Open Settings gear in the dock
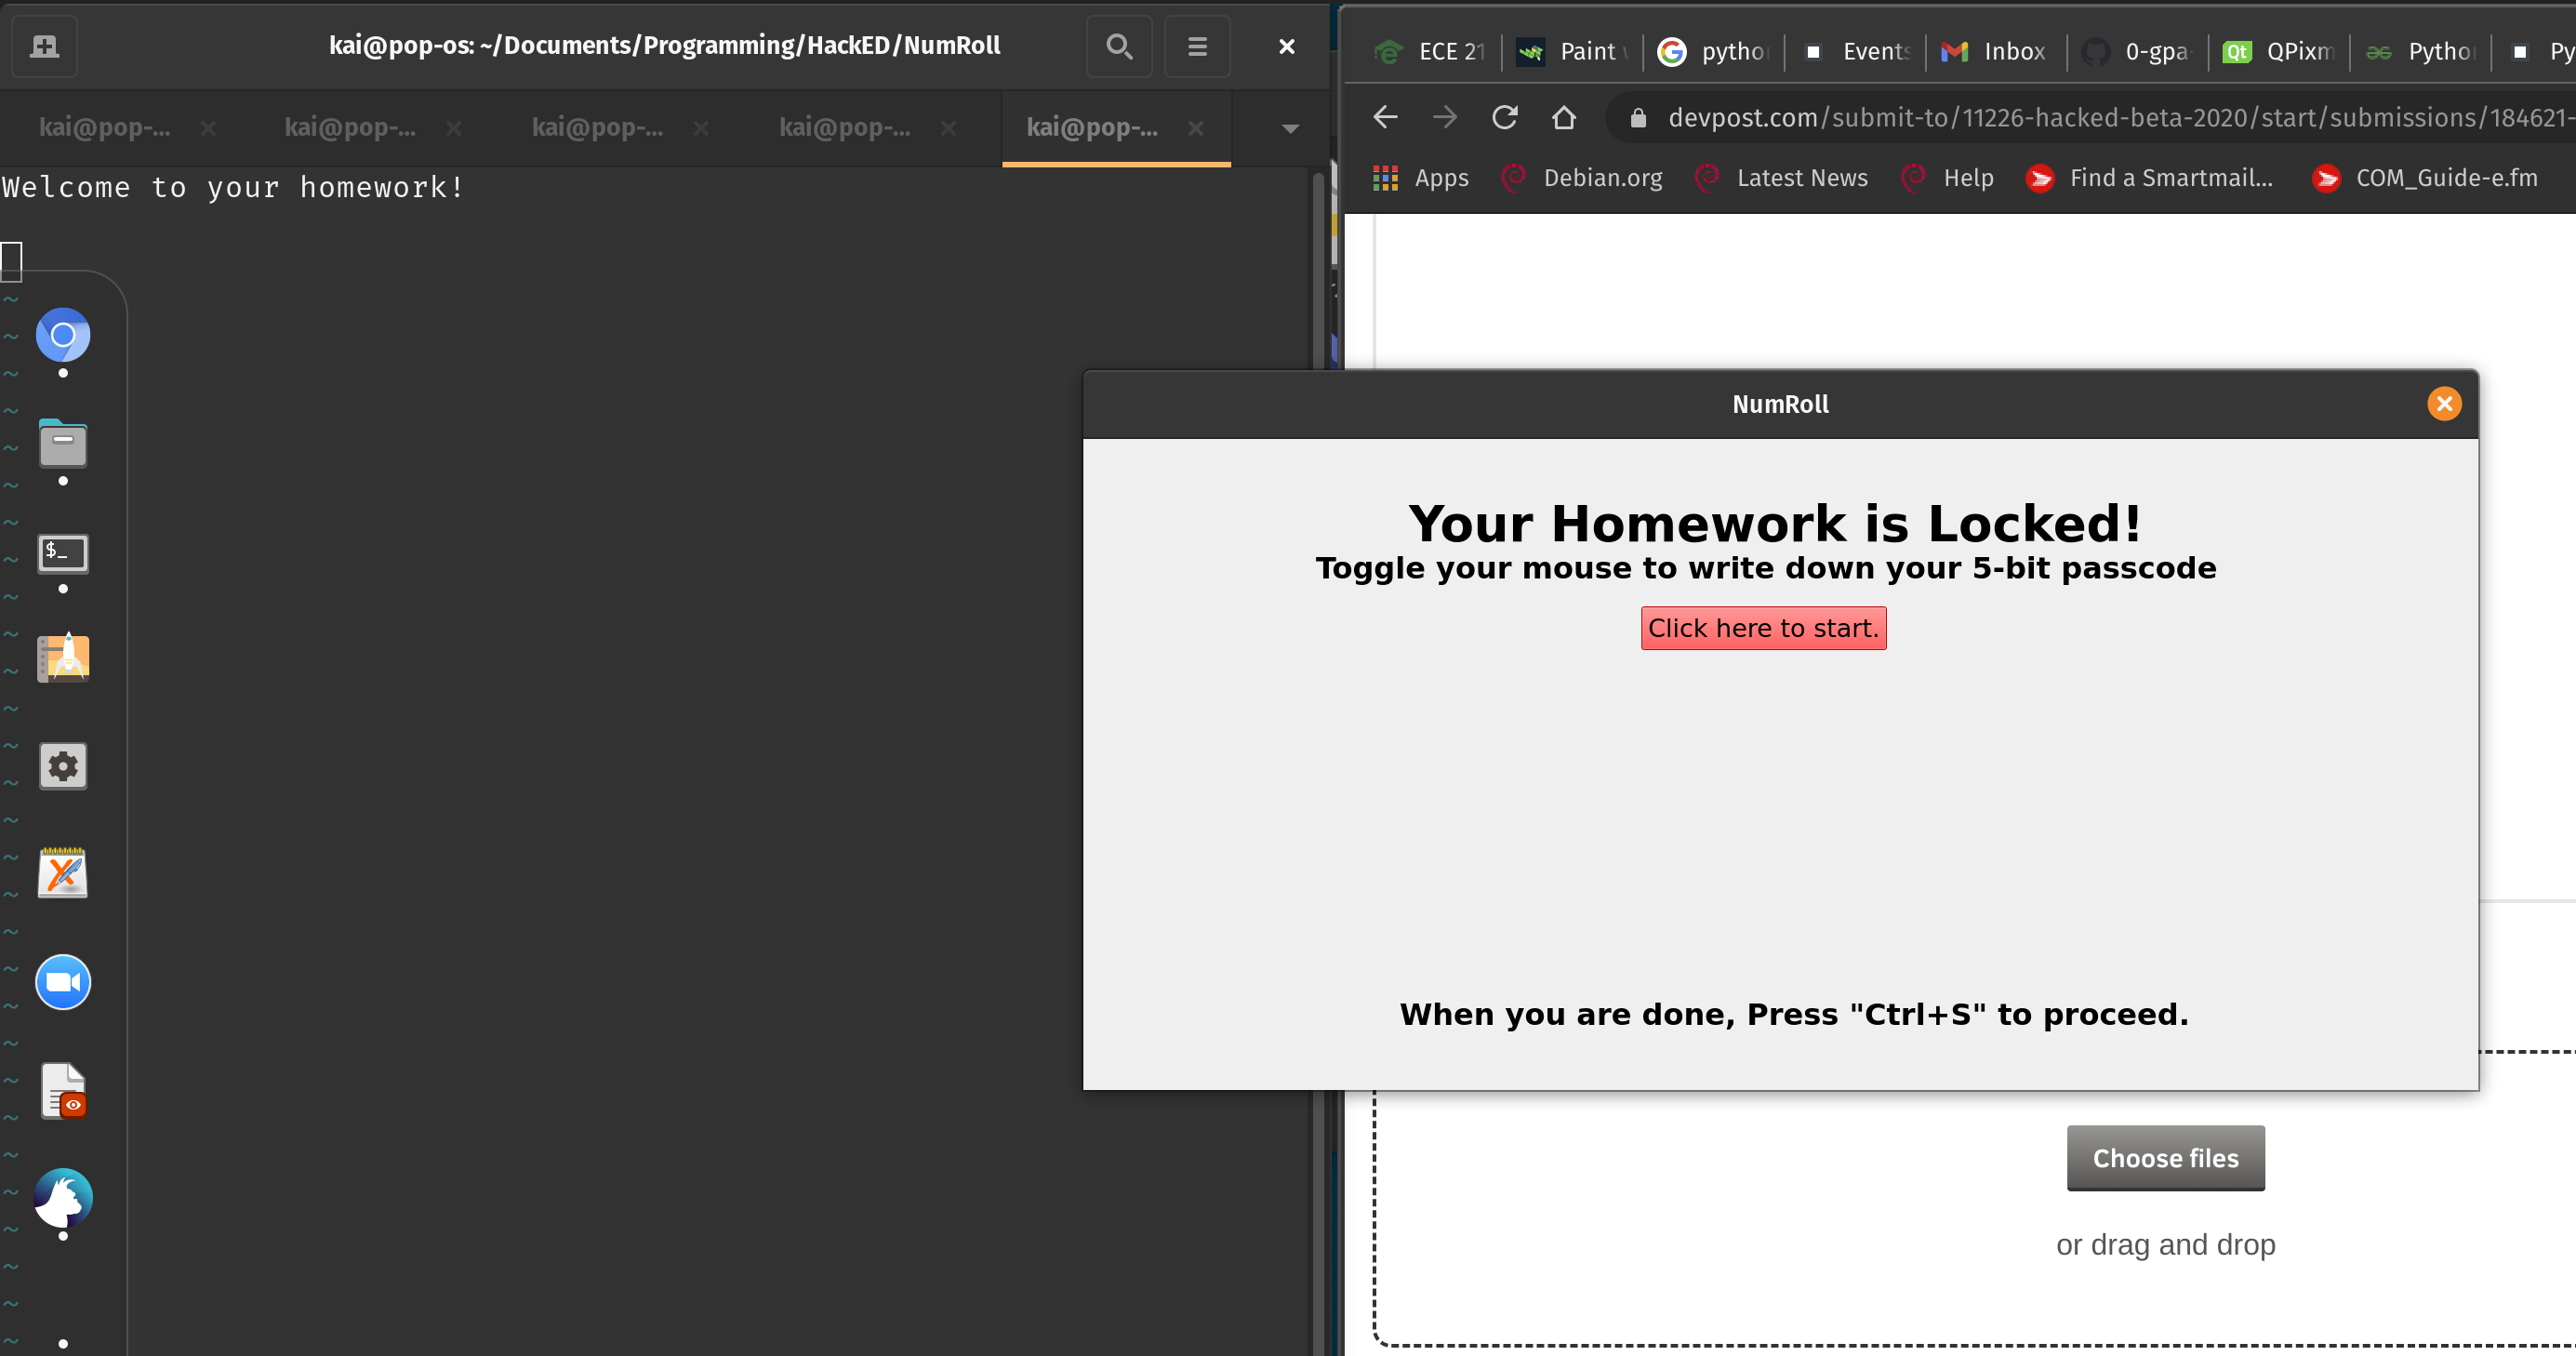This screenshot has height=1356, width=2576. 63,766
